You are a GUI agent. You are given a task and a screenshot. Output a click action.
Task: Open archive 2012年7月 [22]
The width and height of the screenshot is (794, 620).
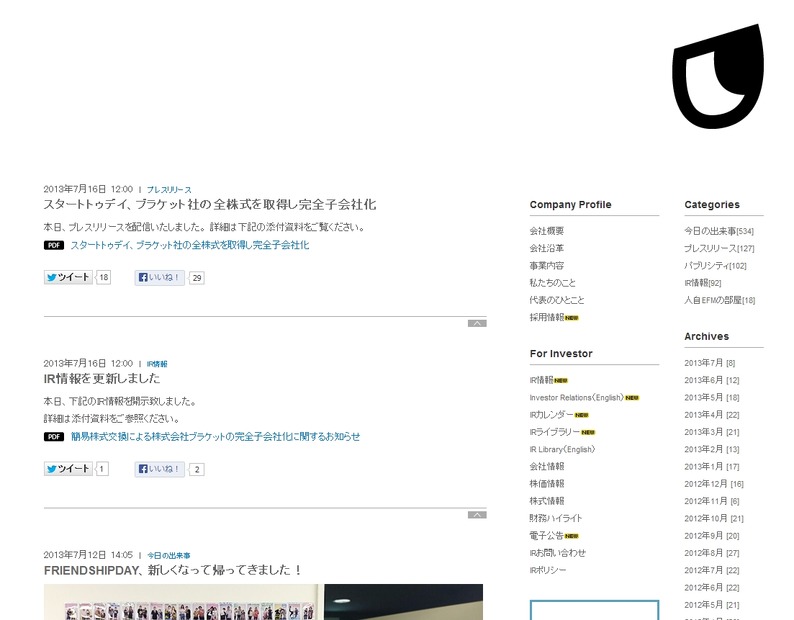click(711, 570)
